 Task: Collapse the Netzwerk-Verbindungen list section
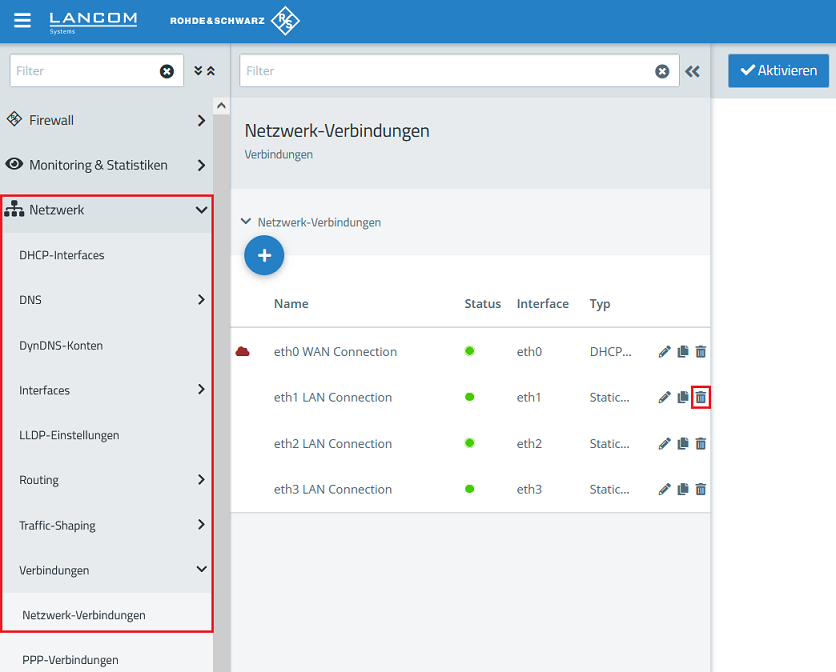click(246, 222)
